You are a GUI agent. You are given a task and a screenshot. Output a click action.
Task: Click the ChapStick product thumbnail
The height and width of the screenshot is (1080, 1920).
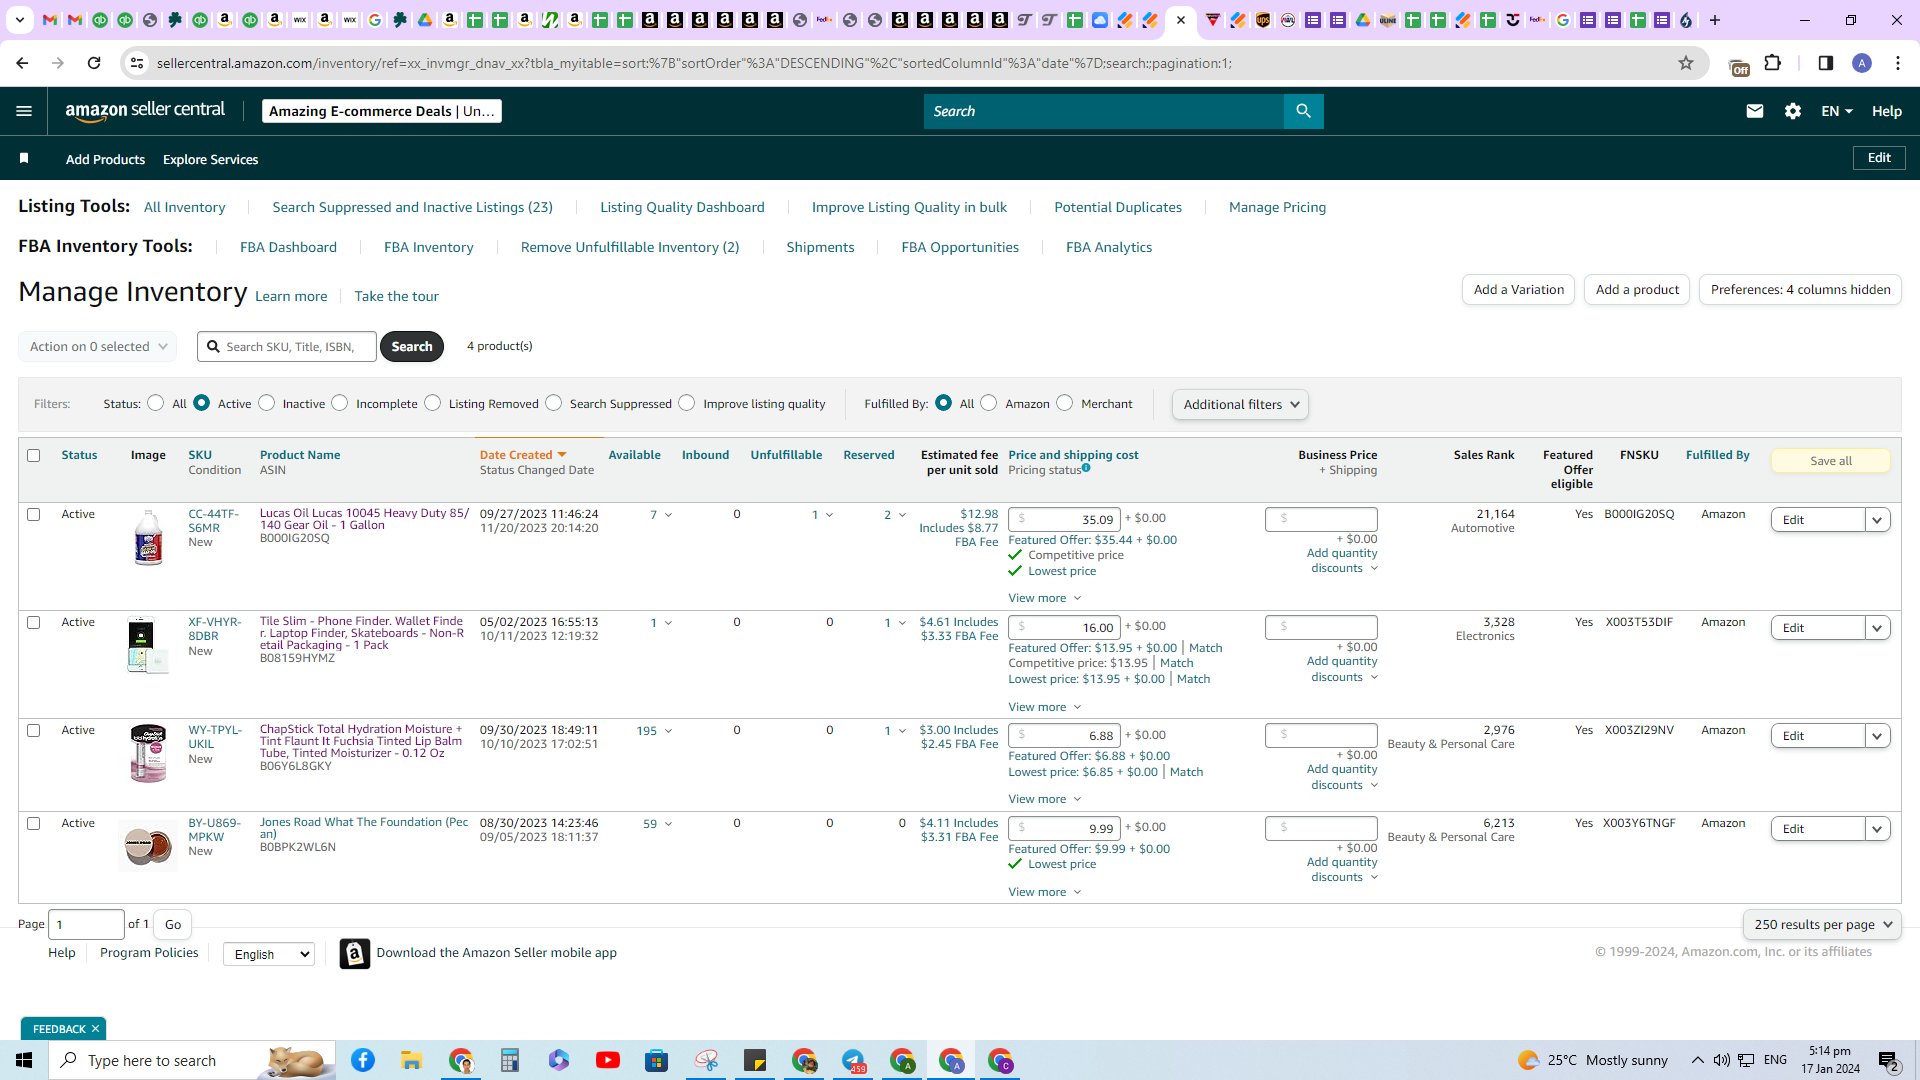pyautogui.click(x=148, y=753)
